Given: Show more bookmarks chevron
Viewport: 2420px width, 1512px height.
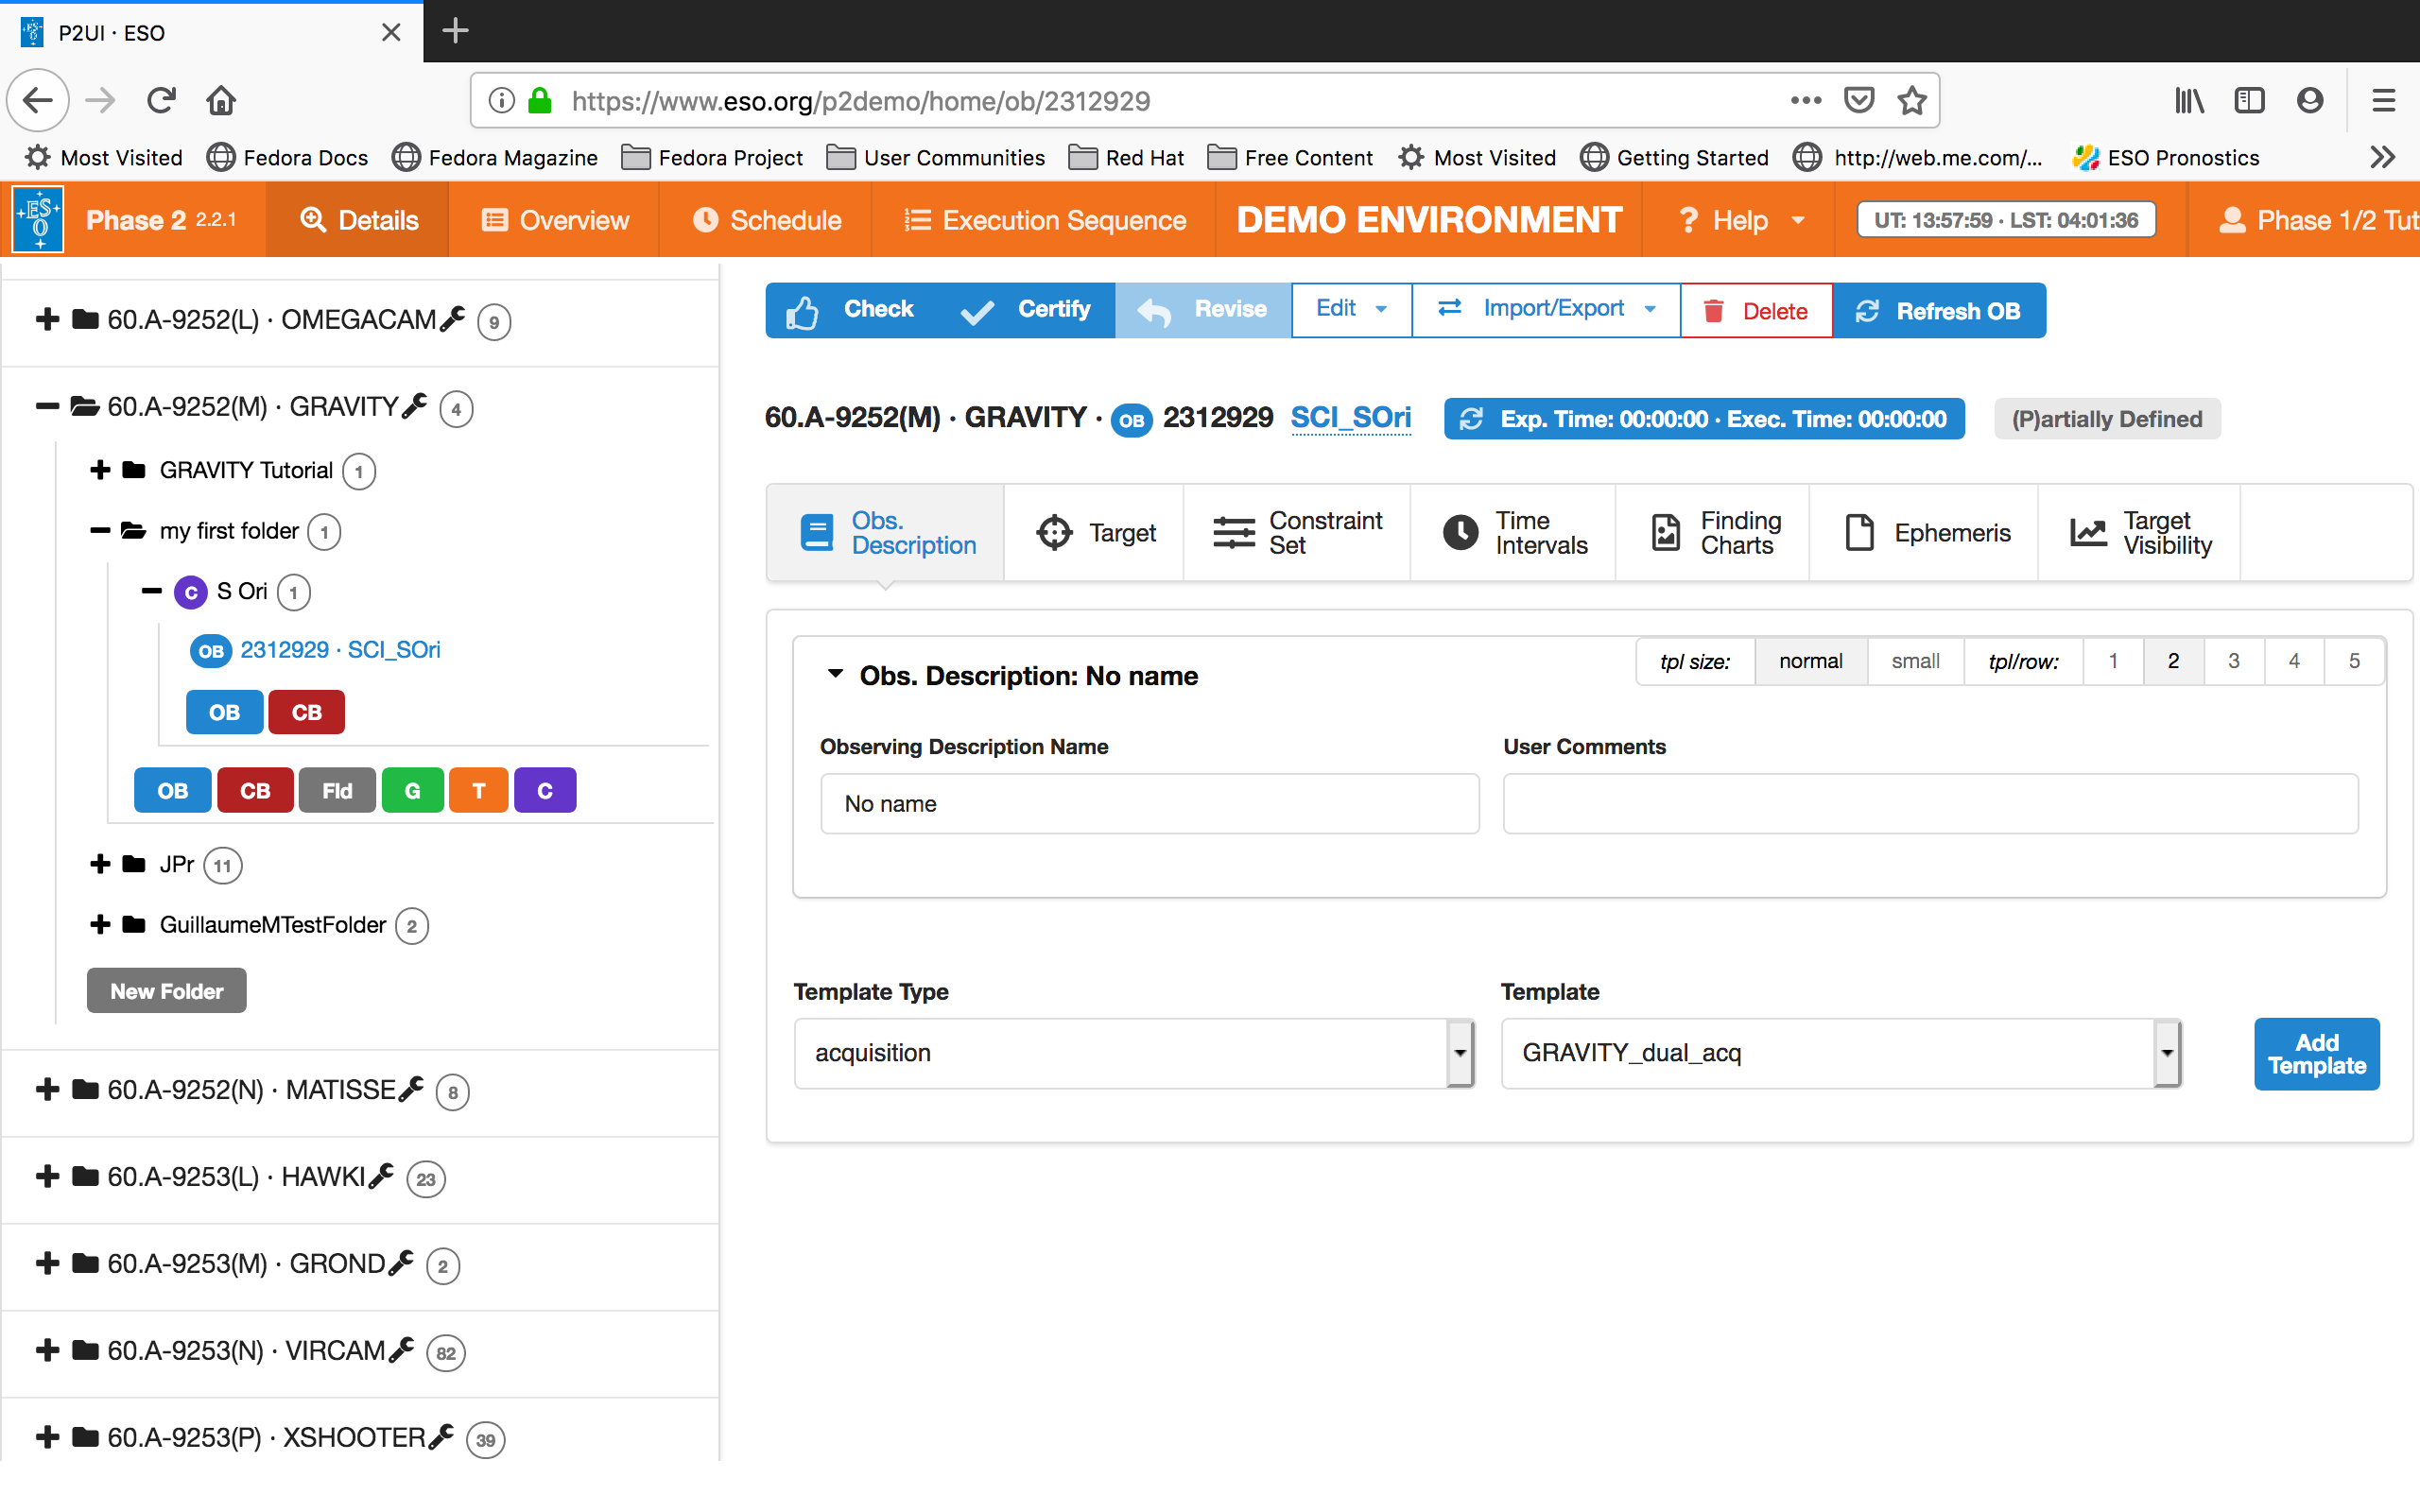Looking at the screenshot, I should click(2383, 157).
